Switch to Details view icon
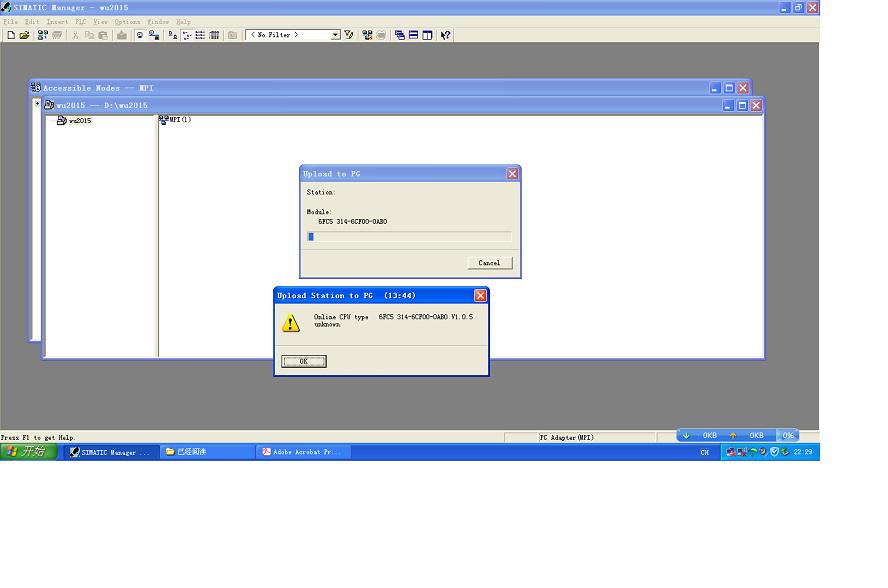Screen dimensions: 888x588 click(x=214, y=35)
